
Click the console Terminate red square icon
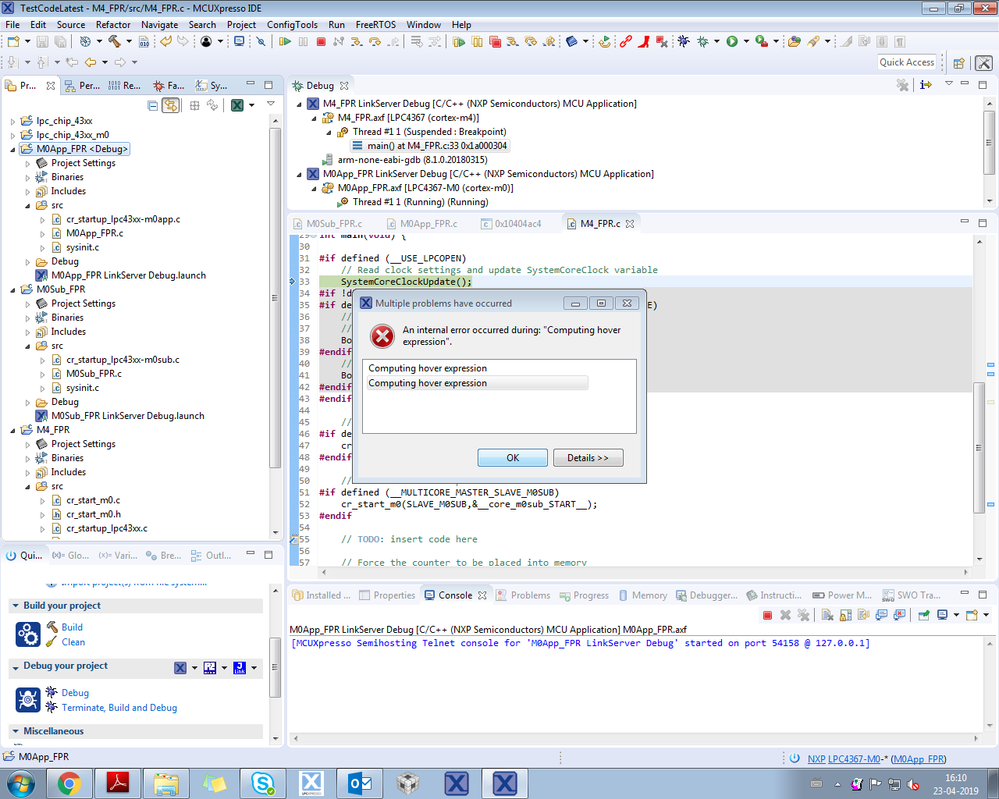(x=768, y=615)
